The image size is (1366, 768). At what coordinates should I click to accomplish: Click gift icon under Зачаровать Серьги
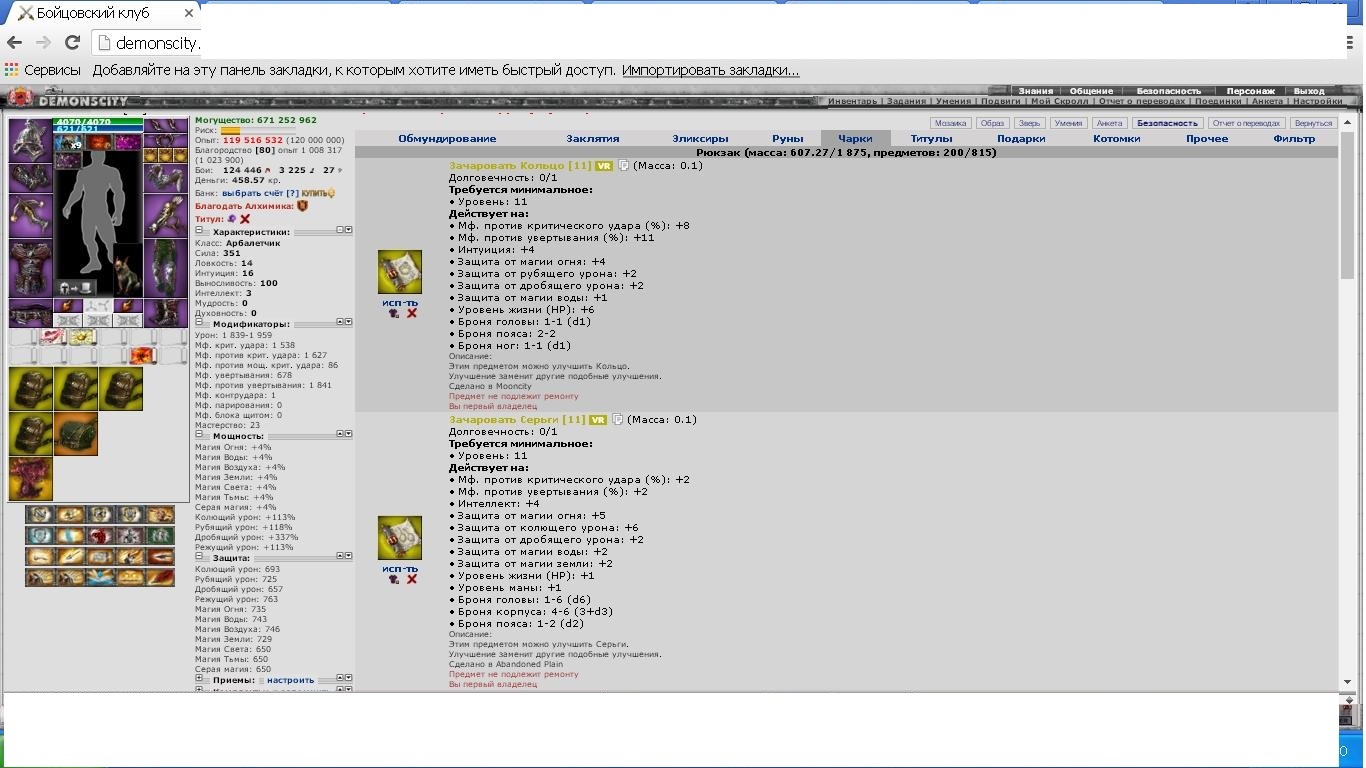coord(394,579)
